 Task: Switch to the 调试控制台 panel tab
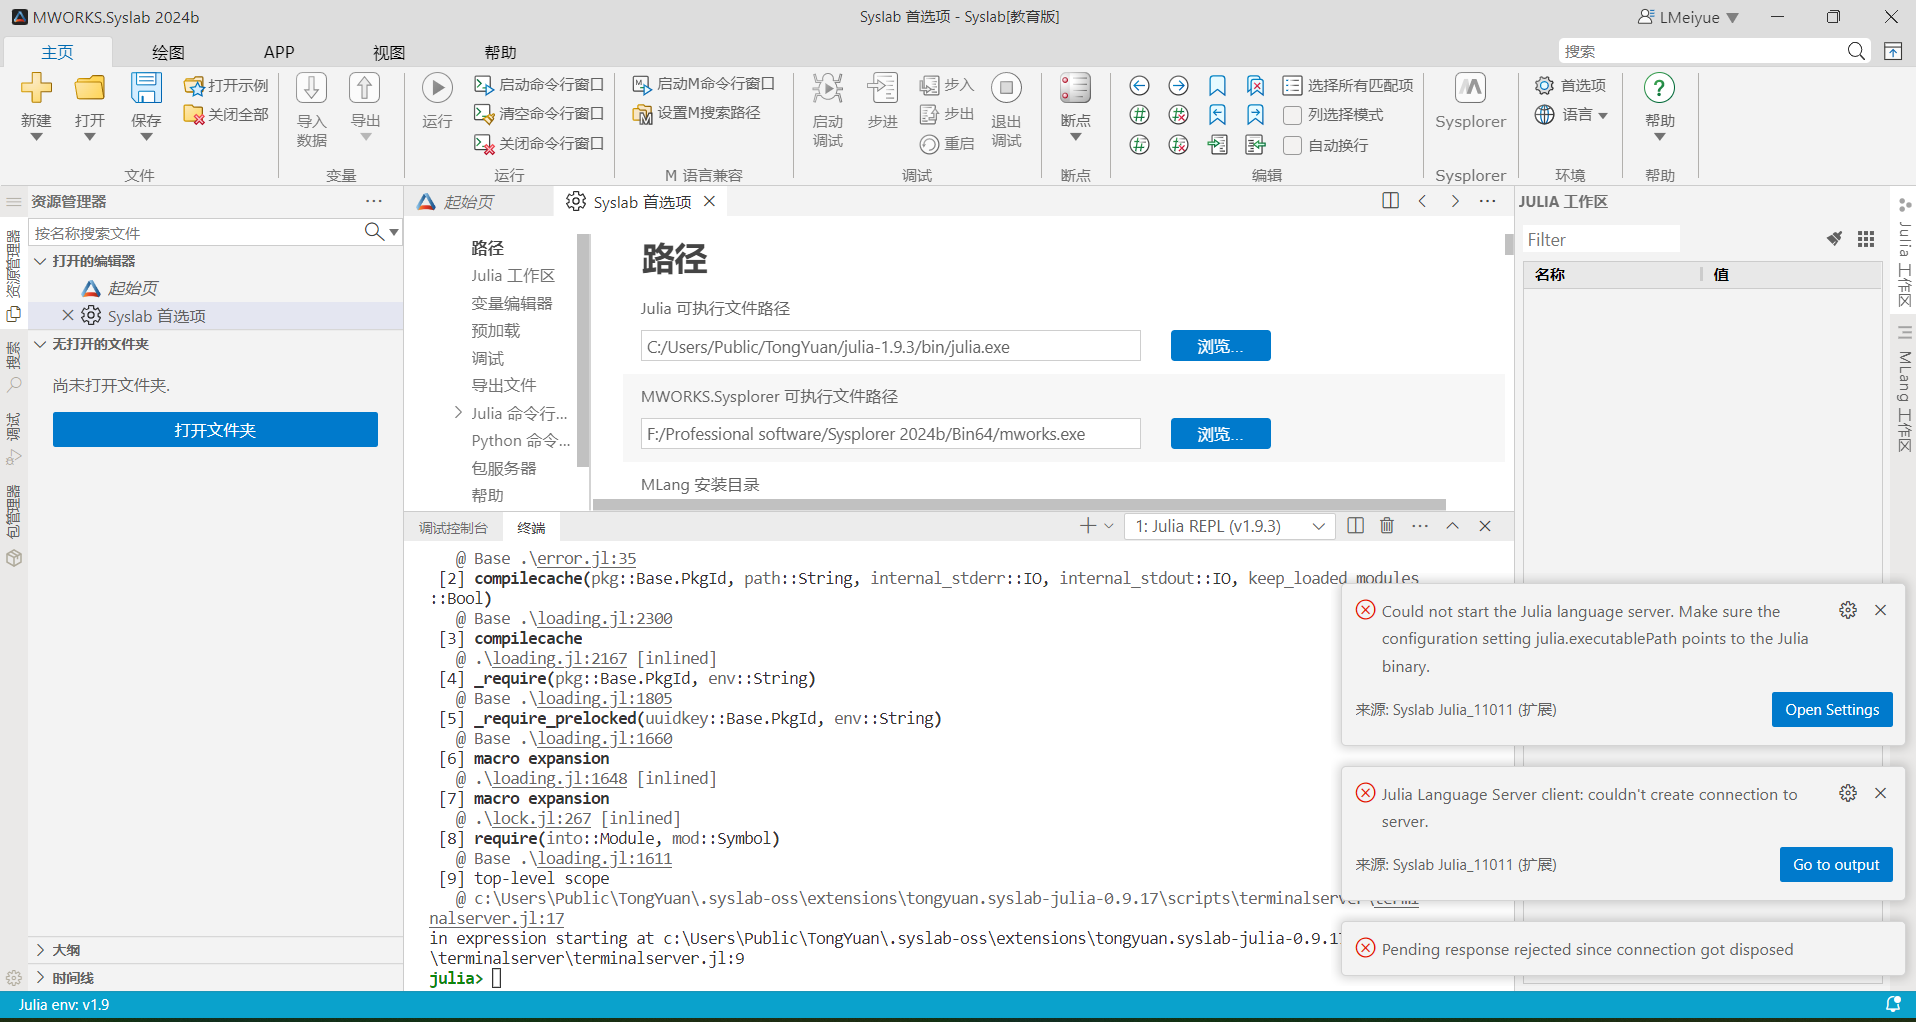453,528
